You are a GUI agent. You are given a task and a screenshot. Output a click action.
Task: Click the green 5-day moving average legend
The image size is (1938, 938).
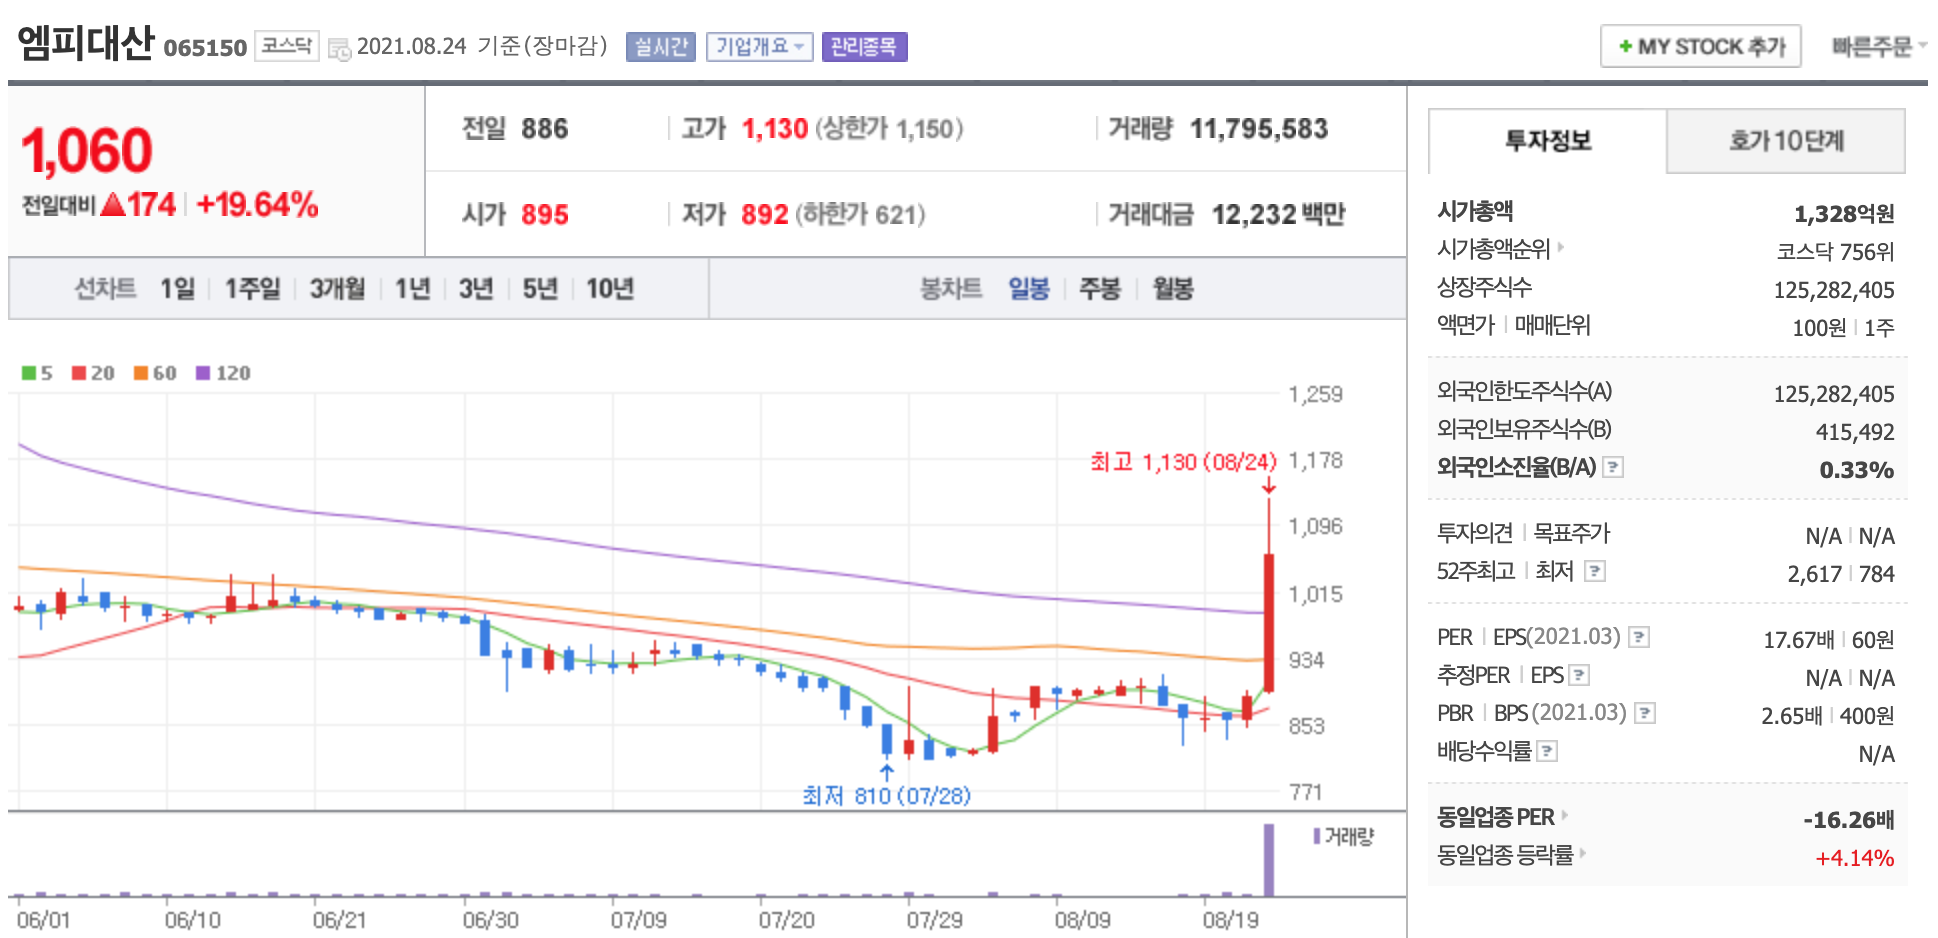(x=37, y=373)
